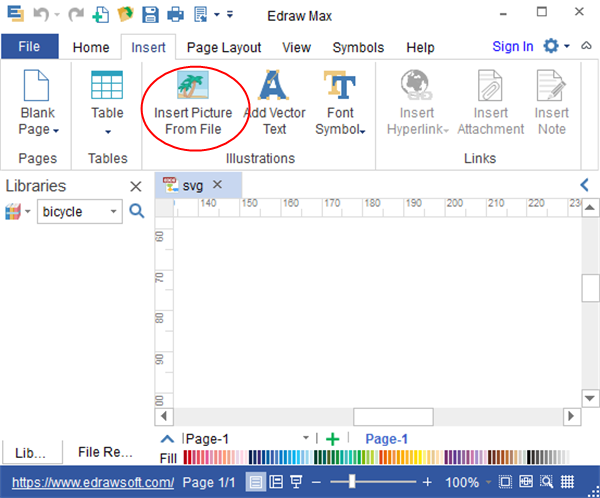600x498 pixels.
Task: Open the zoom level 100% dropdown
Action: click(x=488, y=482)
